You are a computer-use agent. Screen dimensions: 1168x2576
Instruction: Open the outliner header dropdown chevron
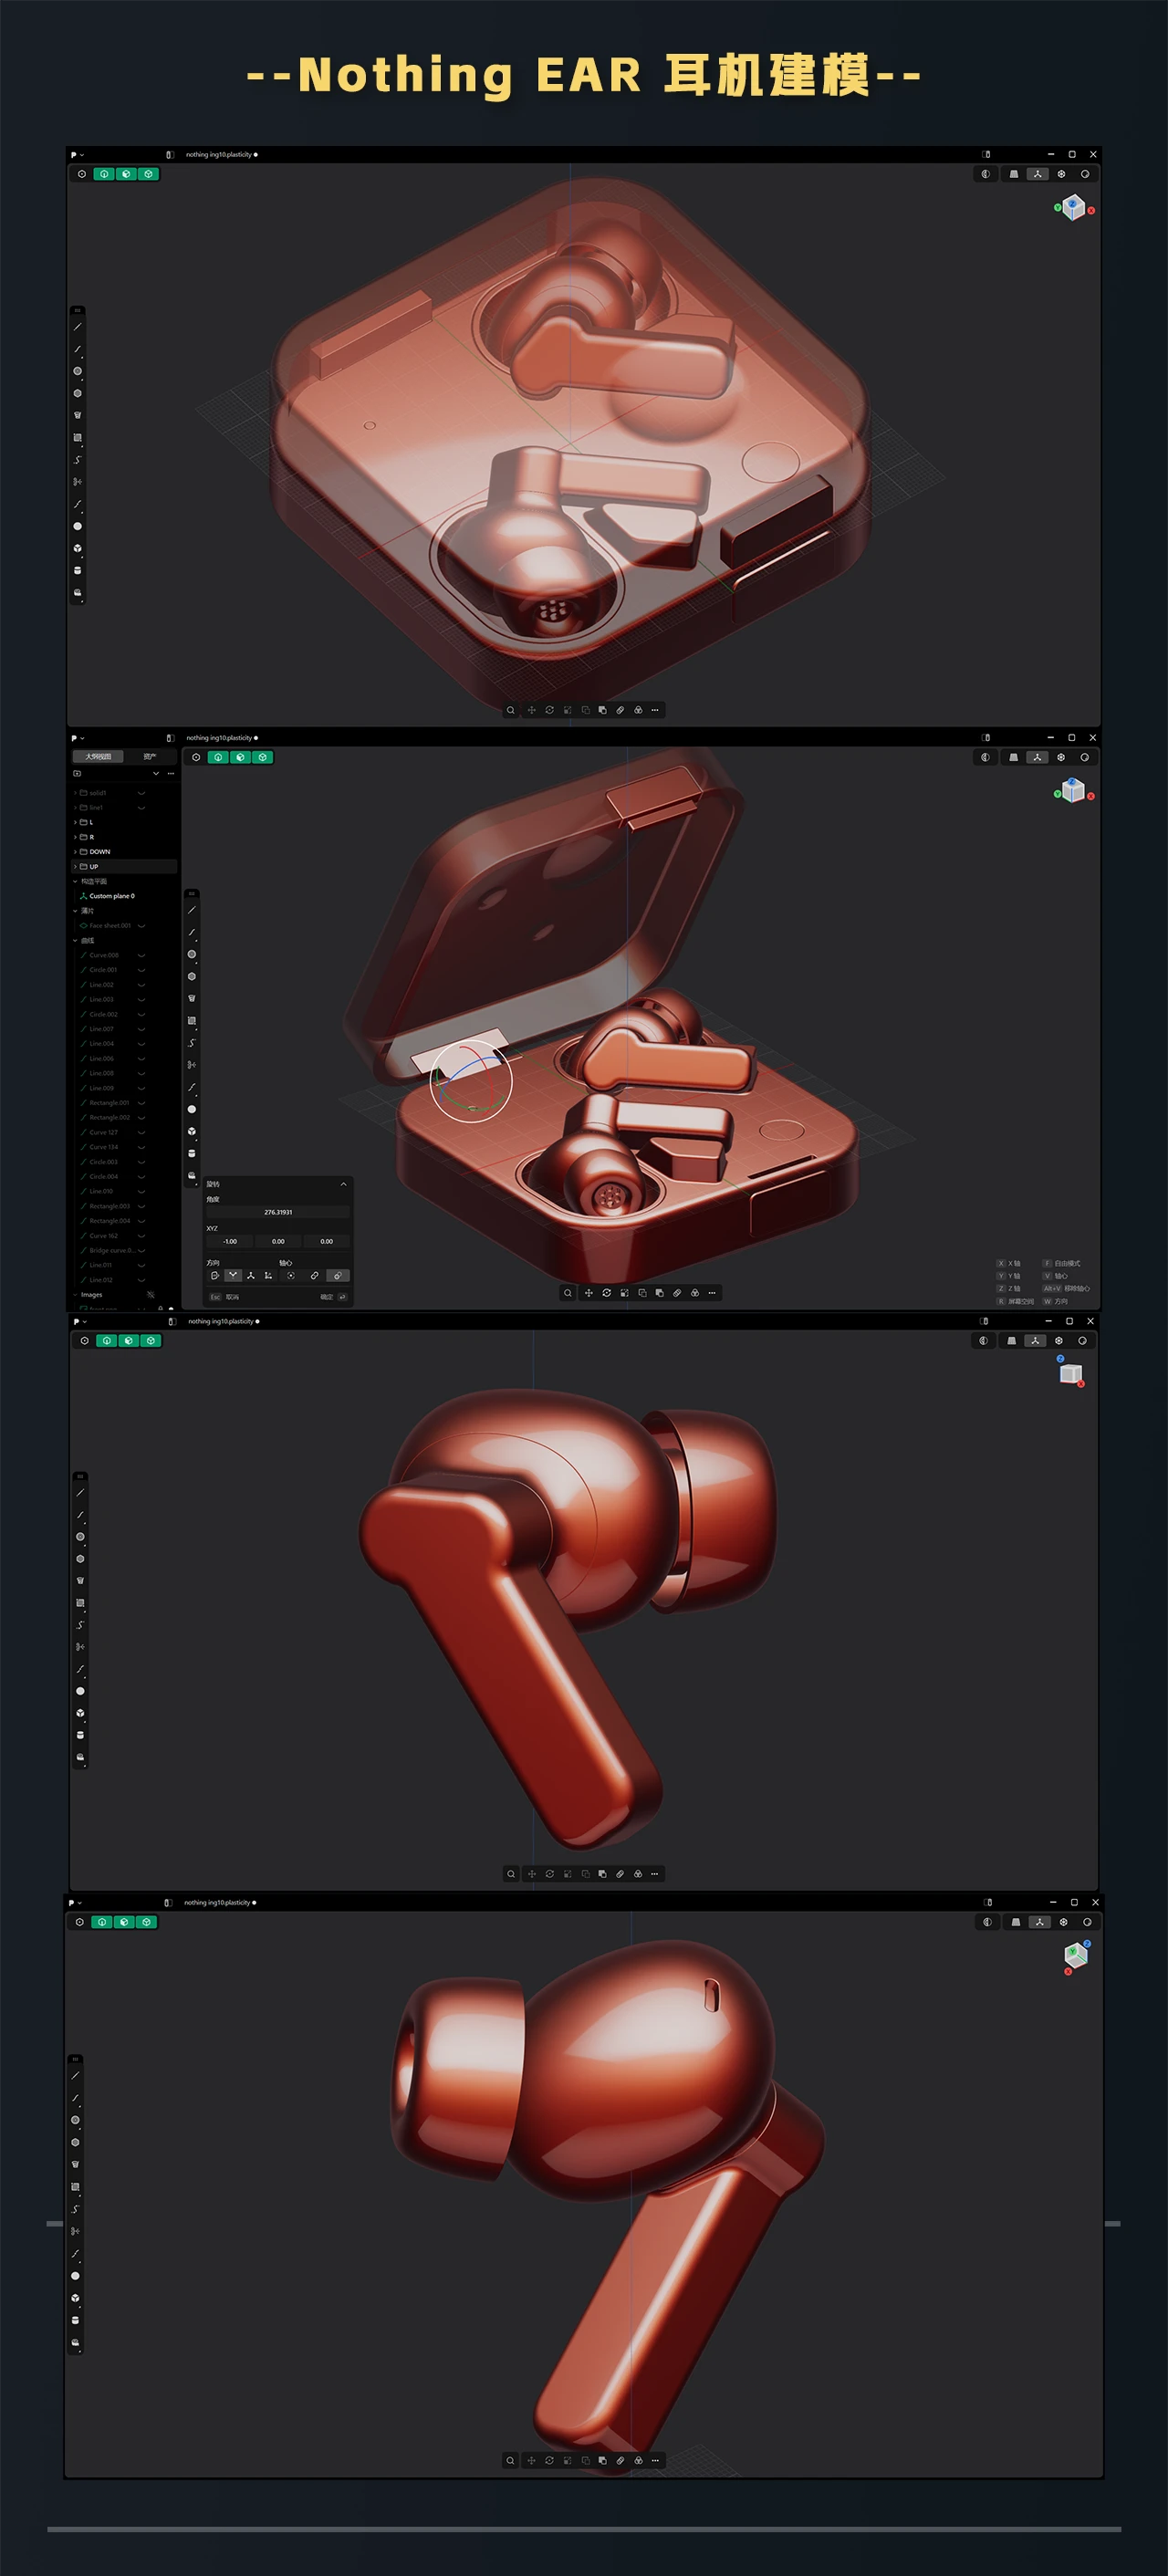[x=156, y=773]
